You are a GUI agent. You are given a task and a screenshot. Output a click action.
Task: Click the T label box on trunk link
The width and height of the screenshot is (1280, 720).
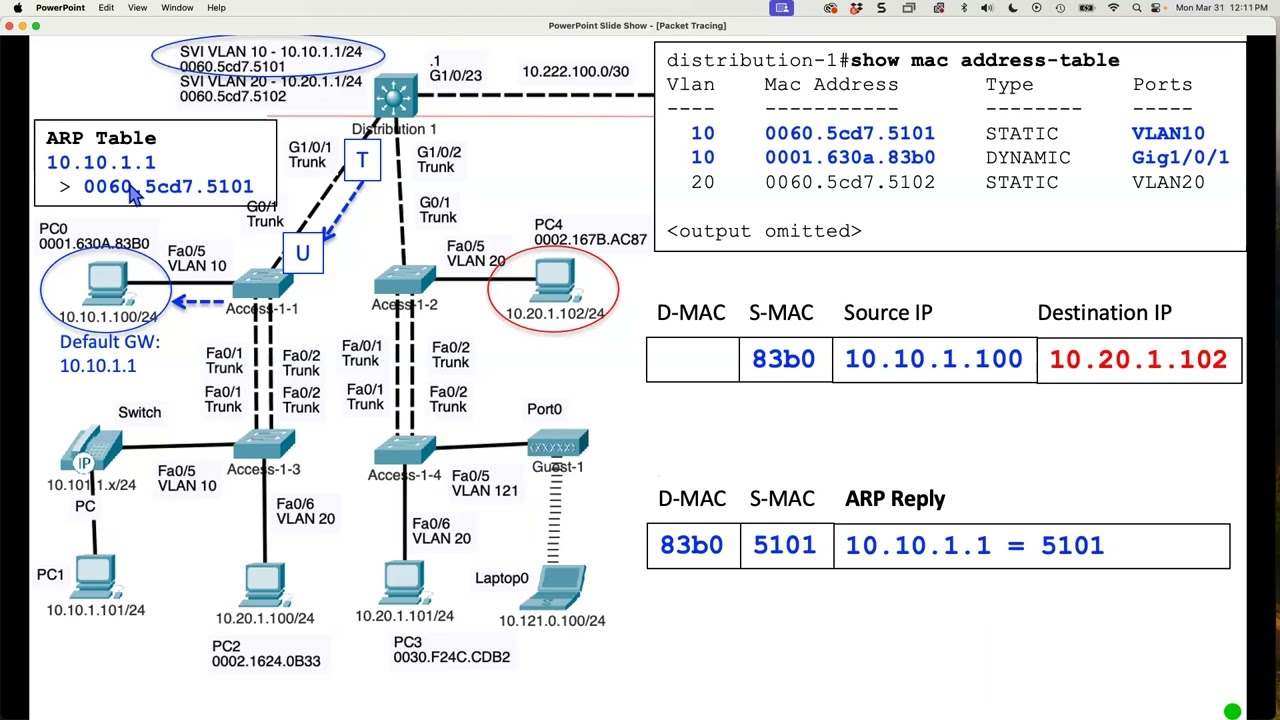click(x=362, y=160)
